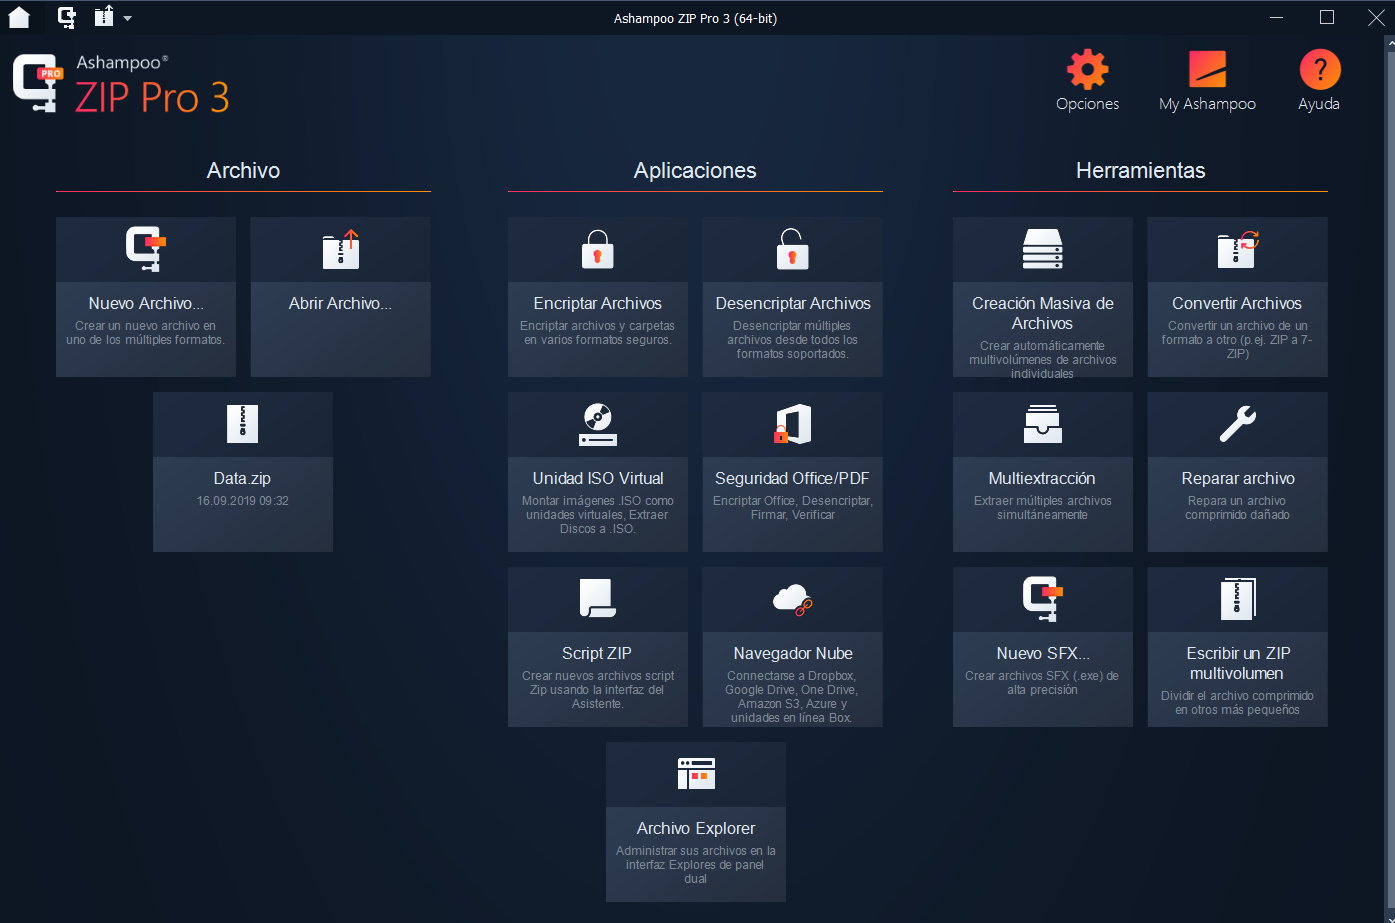Viewport: 1395px width, 923px height.
Task: Click 'Crear archivos SFX (.exe)' description
Action: [x=1042, y=683]
